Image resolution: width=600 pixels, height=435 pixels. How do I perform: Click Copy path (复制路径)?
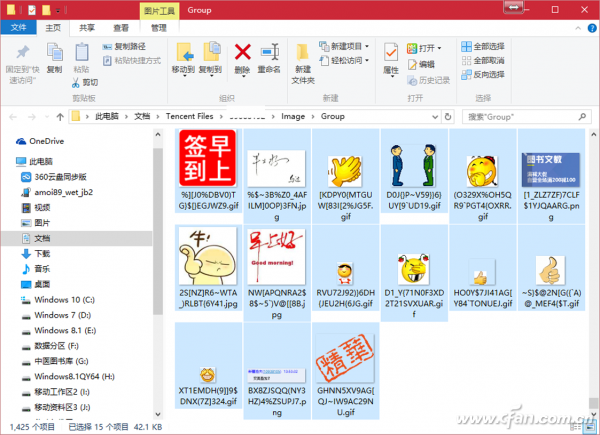(x=124, y=47)
